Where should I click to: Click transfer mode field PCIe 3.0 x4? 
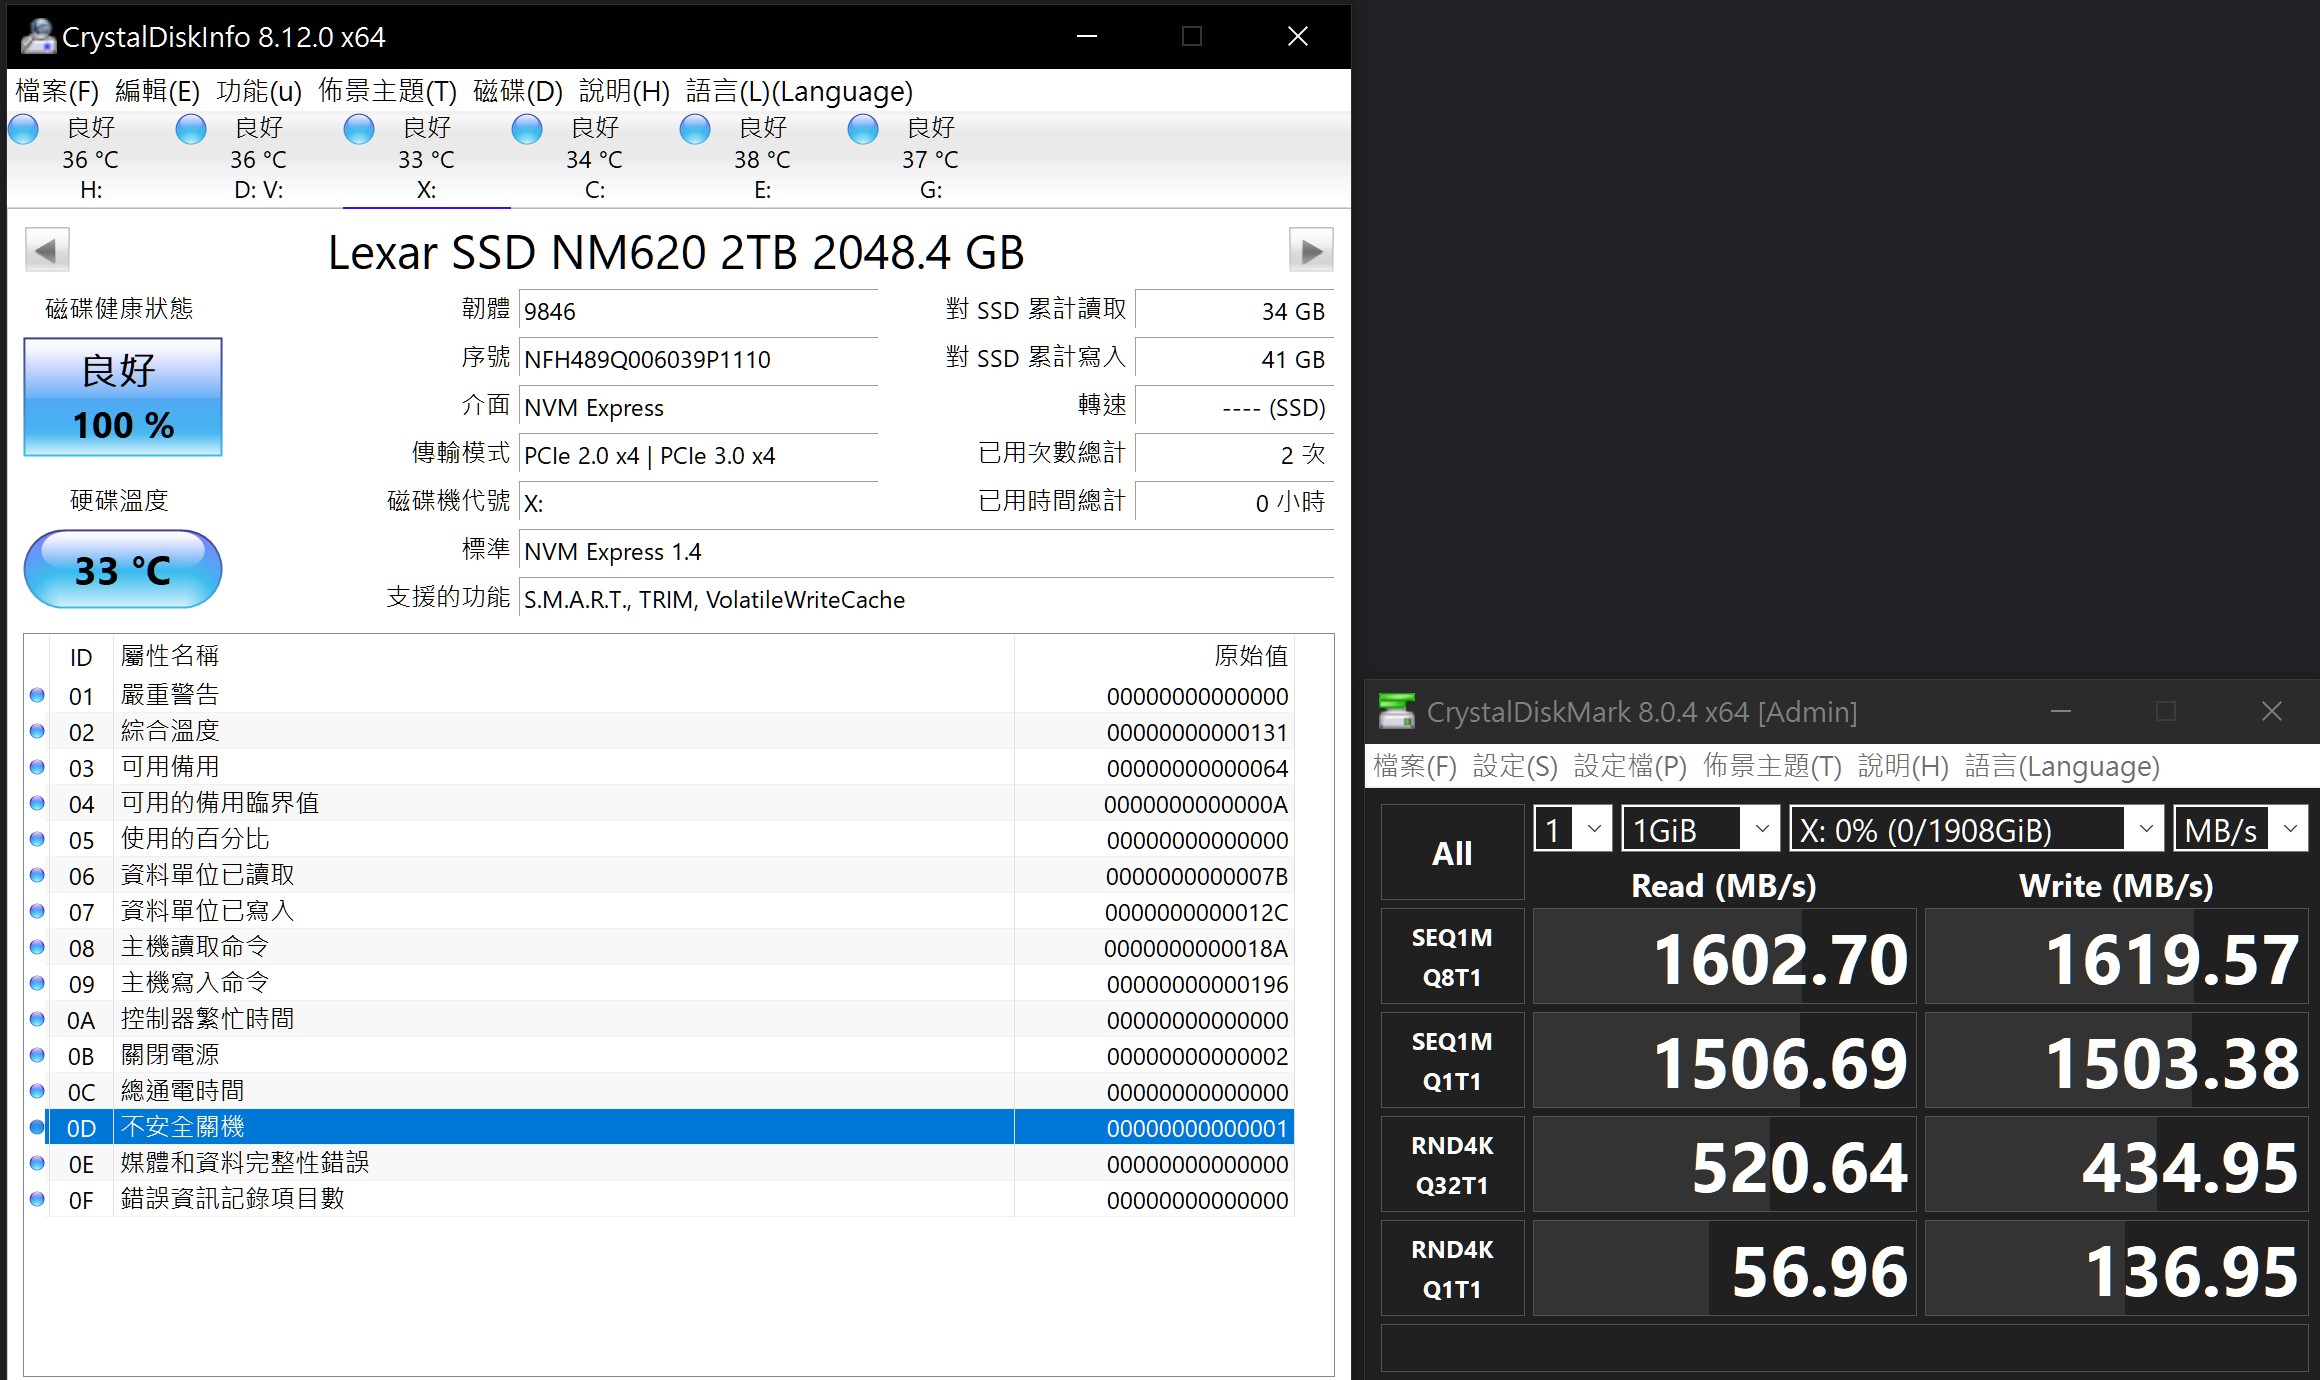[698, 456]
